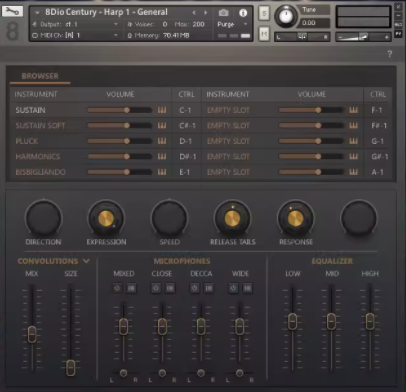Go to the next instrument preset arrow

[206, 13]
